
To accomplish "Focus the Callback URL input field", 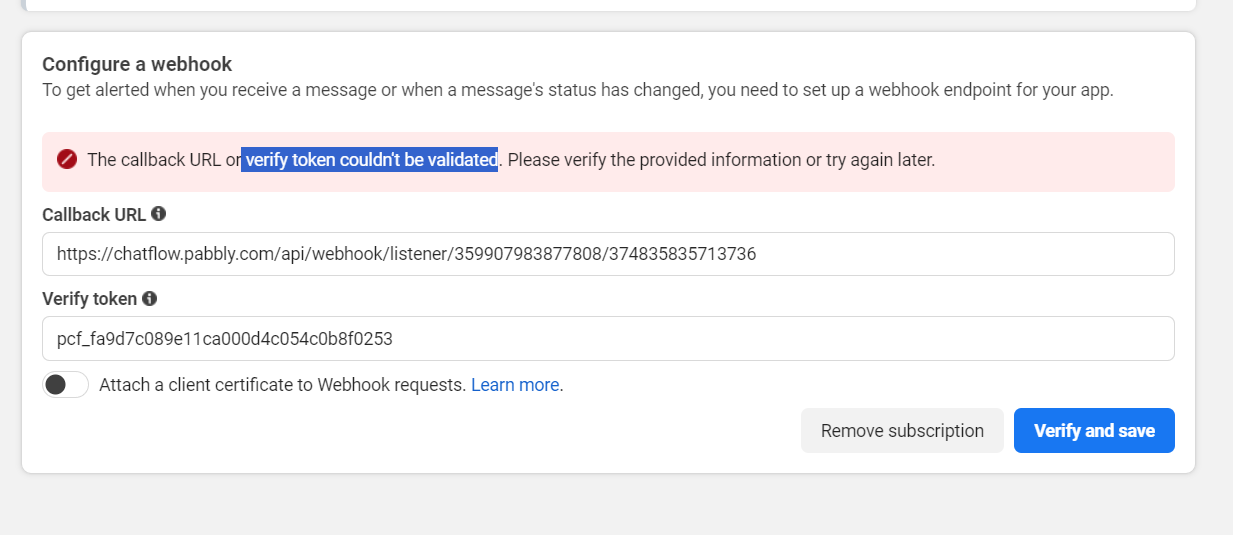I will [x=900, y=254].
